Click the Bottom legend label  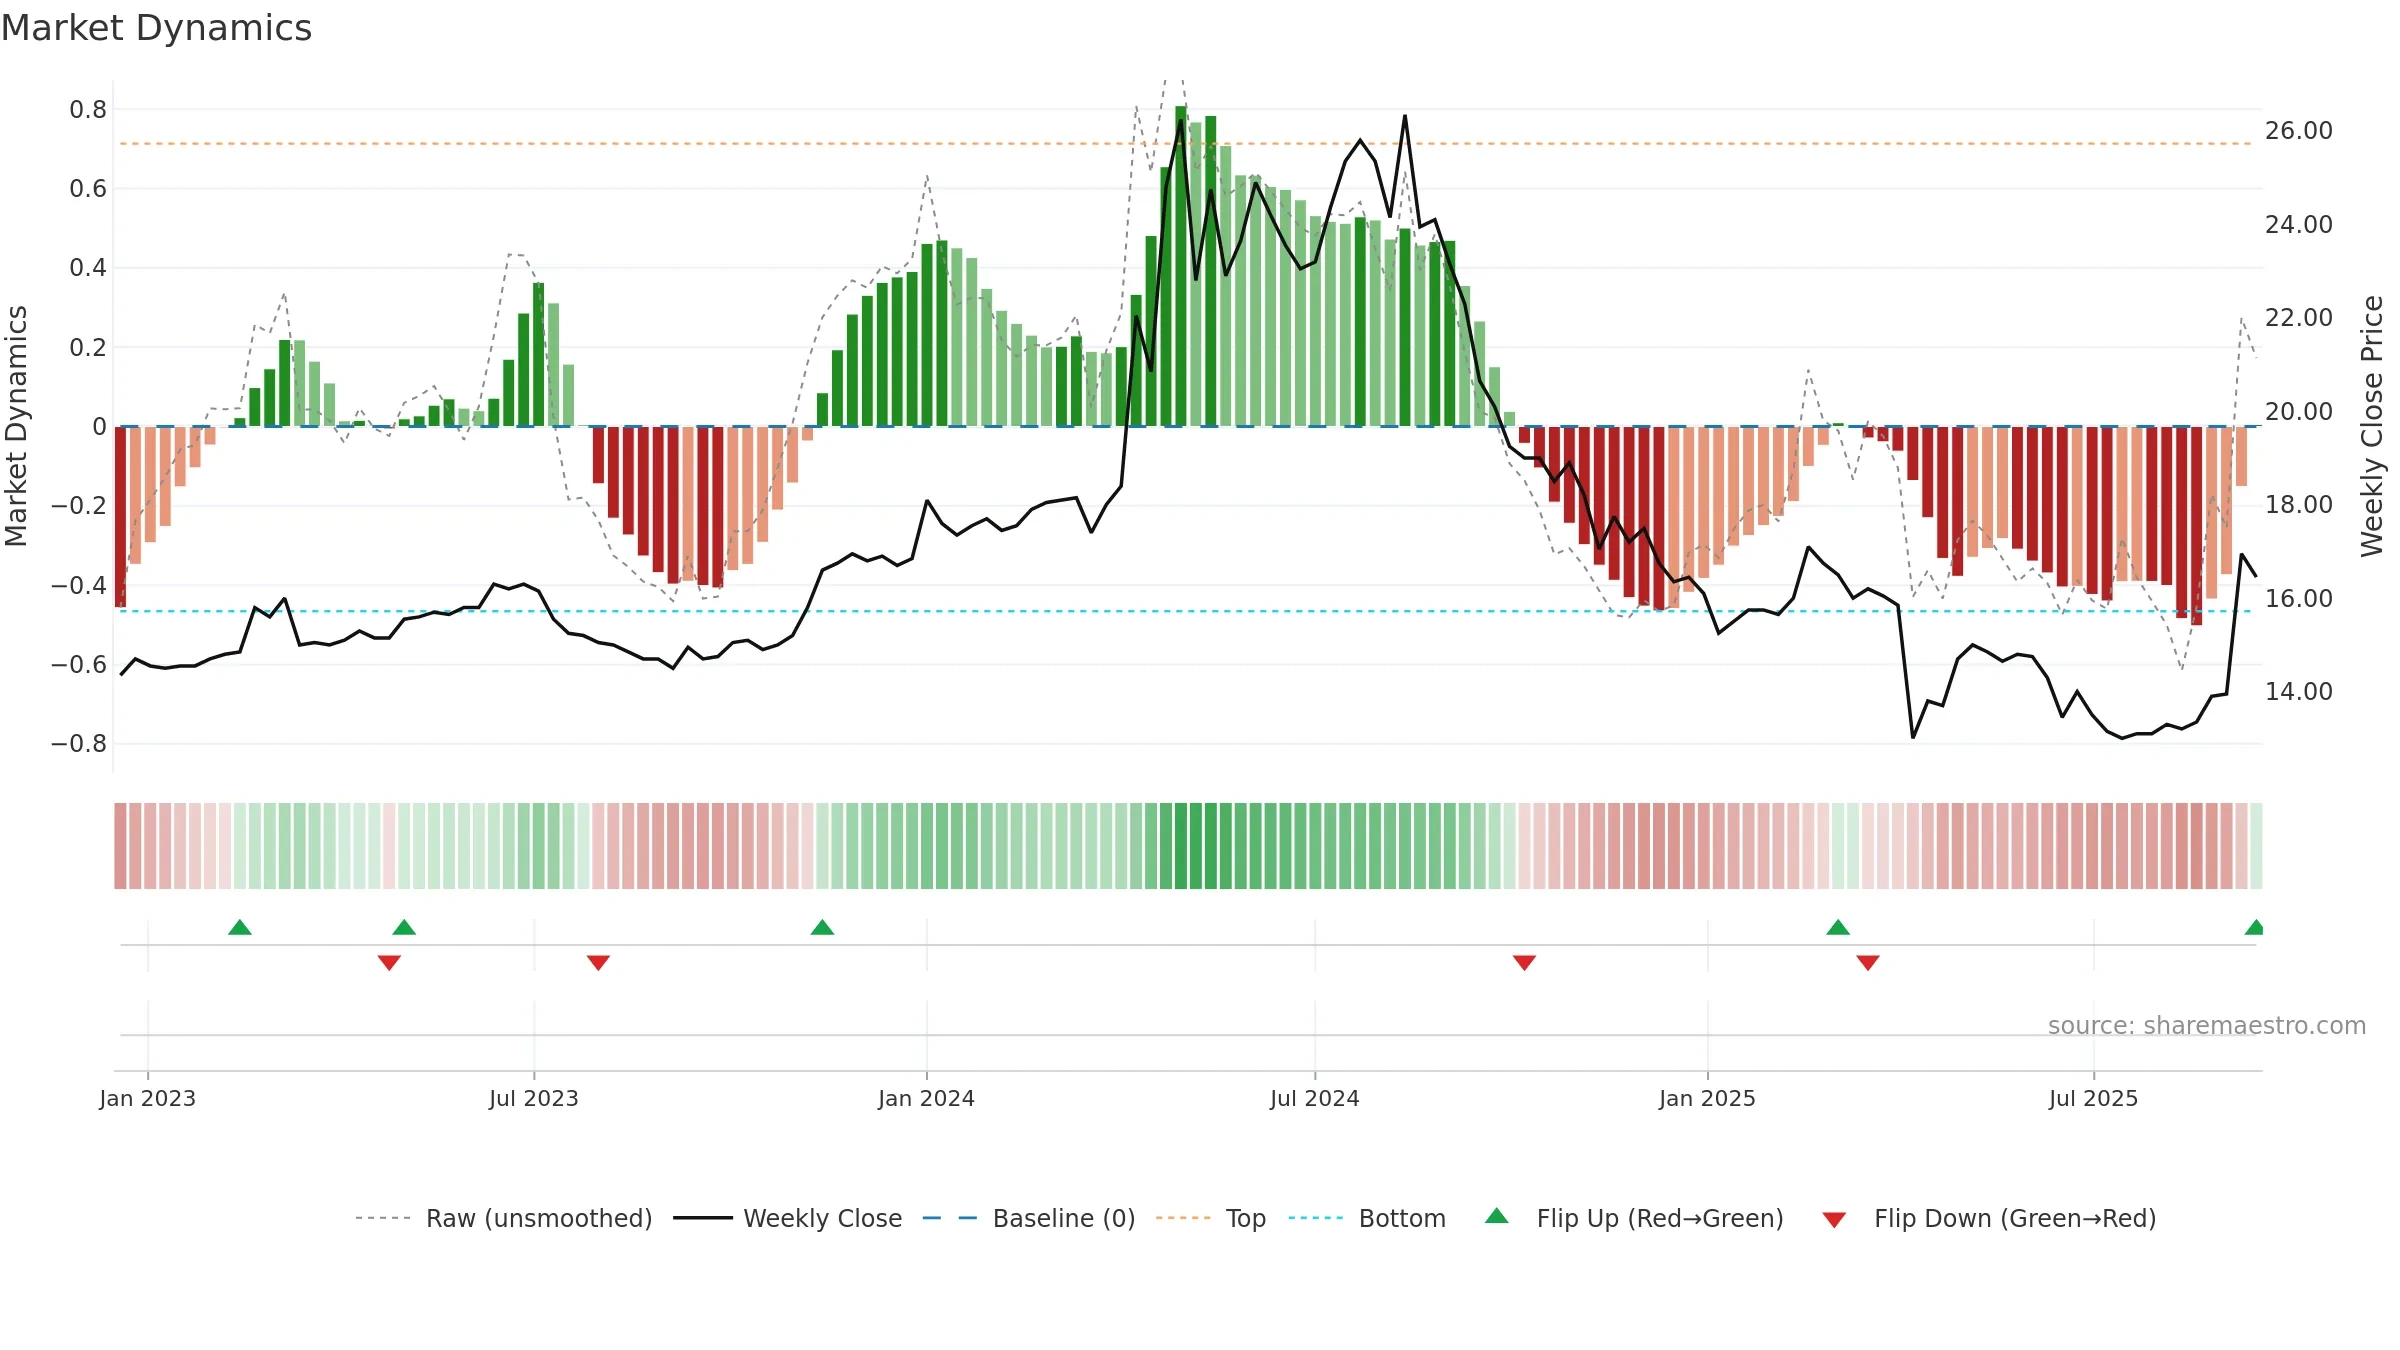1402,1218
